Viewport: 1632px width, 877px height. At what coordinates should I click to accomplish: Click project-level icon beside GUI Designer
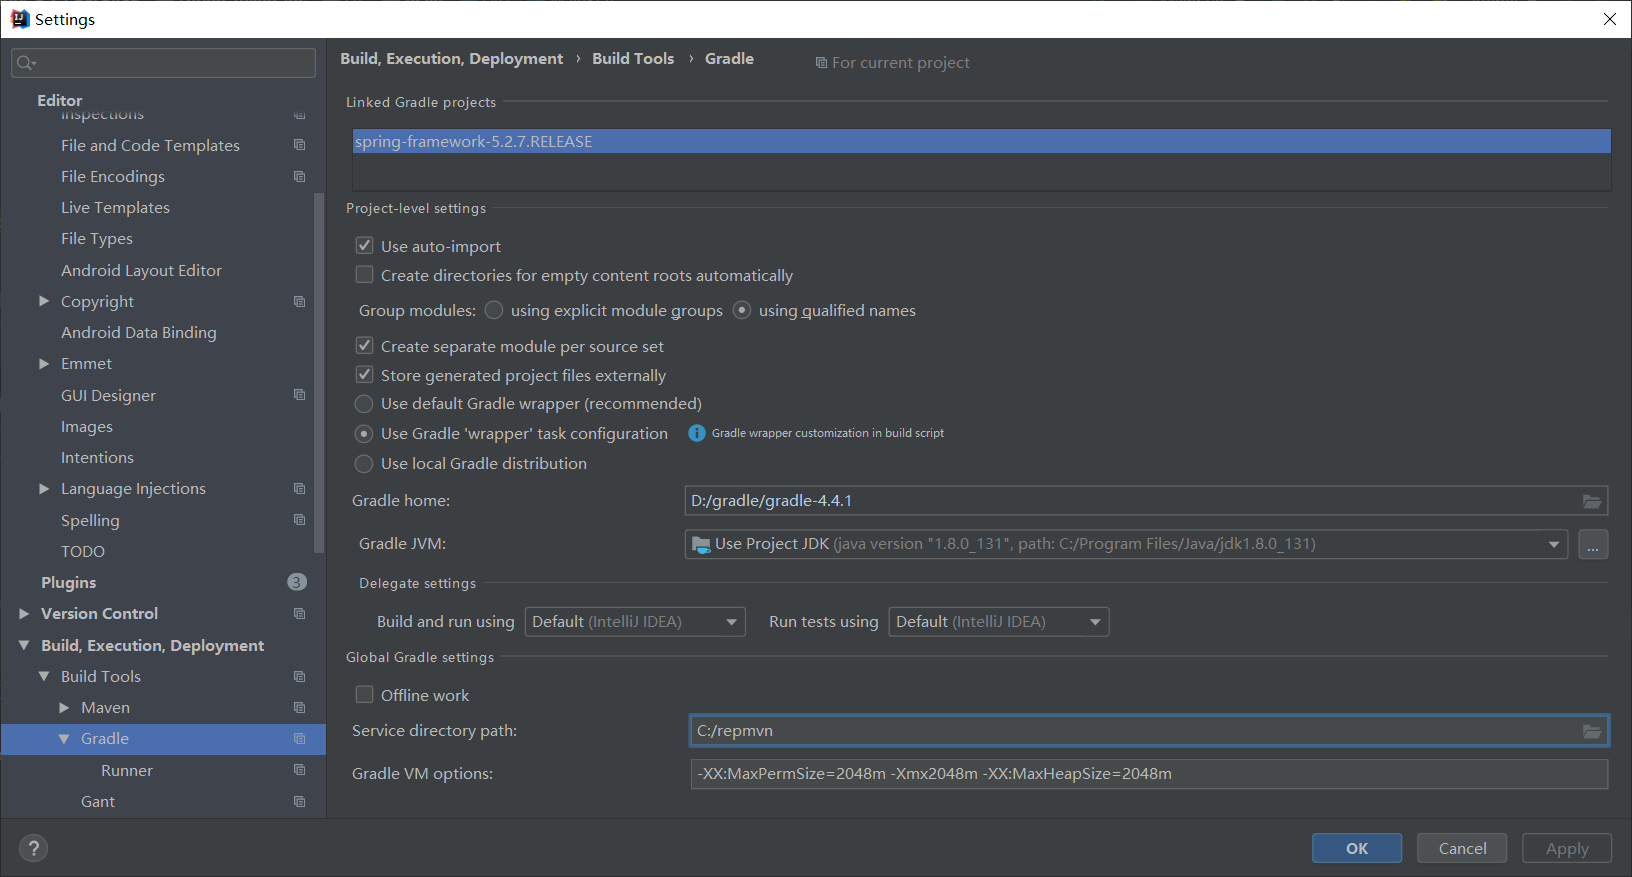[x=299, y=395]
